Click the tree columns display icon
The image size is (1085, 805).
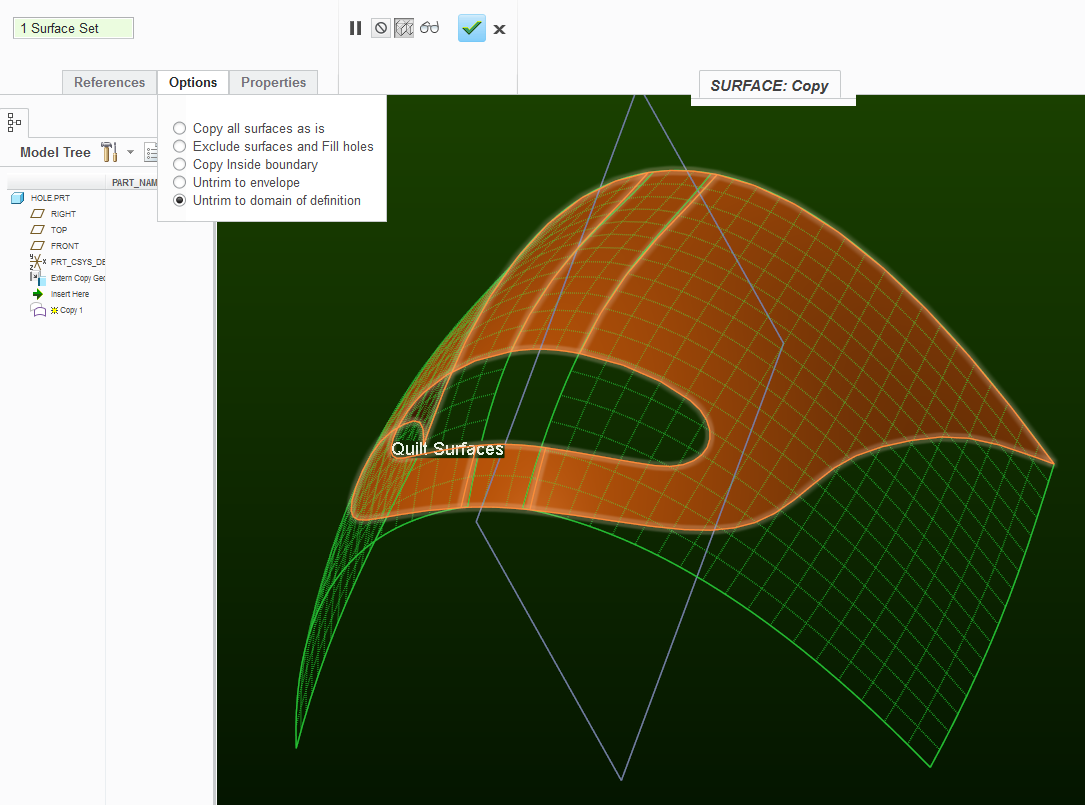pyautogui.click(x=151, y=152)
